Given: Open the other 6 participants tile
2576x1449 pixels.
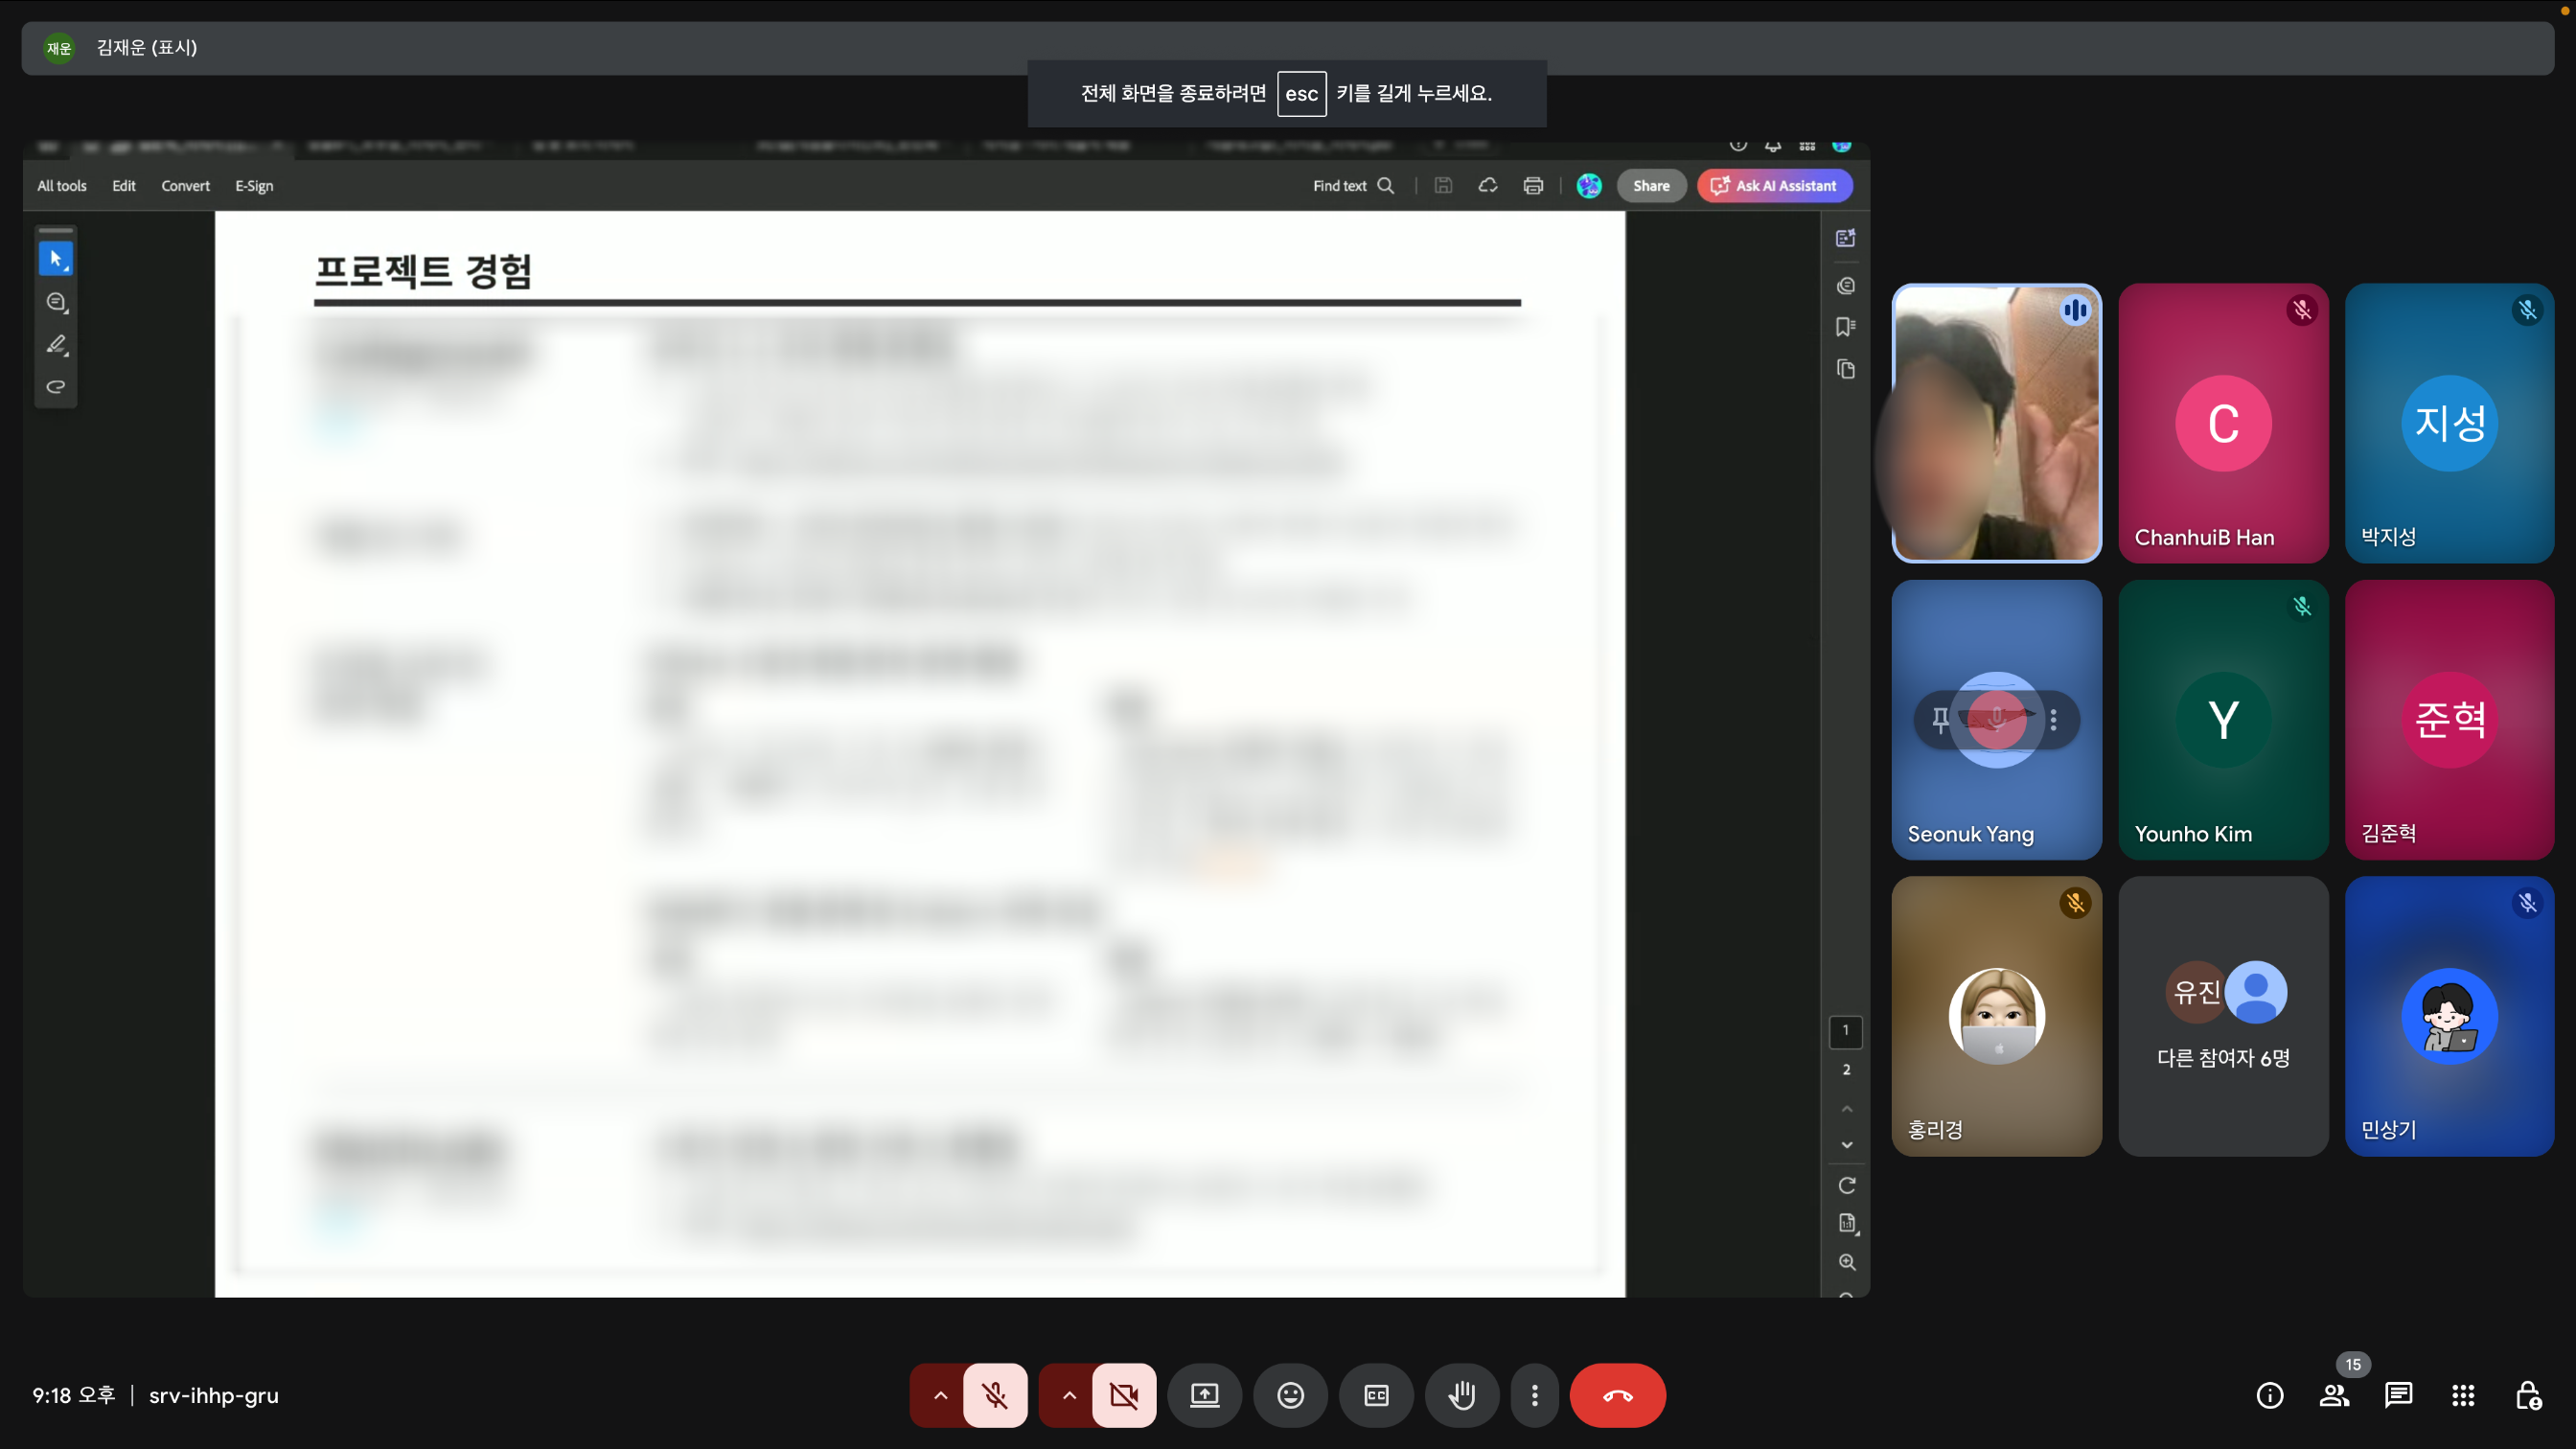Looking at the screenshot, I should click(2223, 1016).
